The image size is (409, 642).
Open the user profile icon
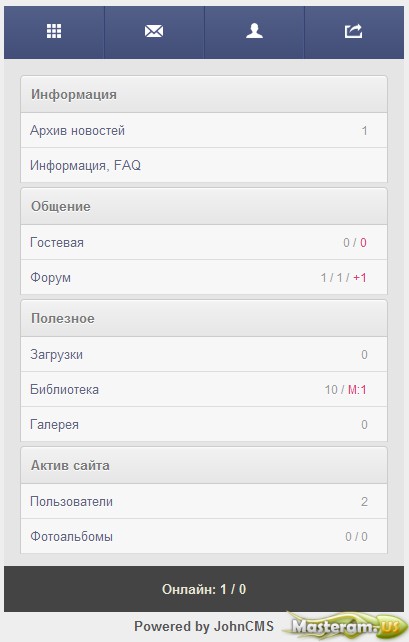[x=254, y=31]
